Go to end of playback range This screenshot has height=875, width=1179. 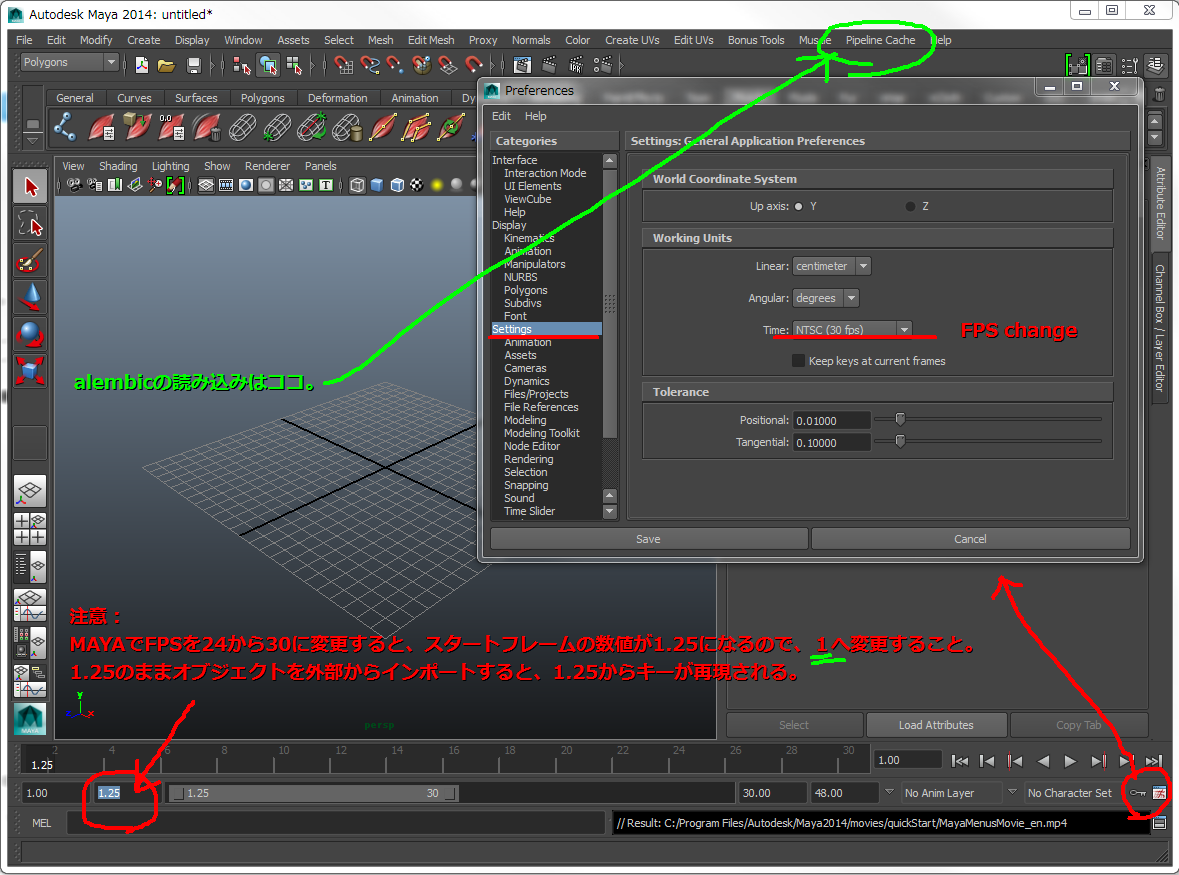1154,761
